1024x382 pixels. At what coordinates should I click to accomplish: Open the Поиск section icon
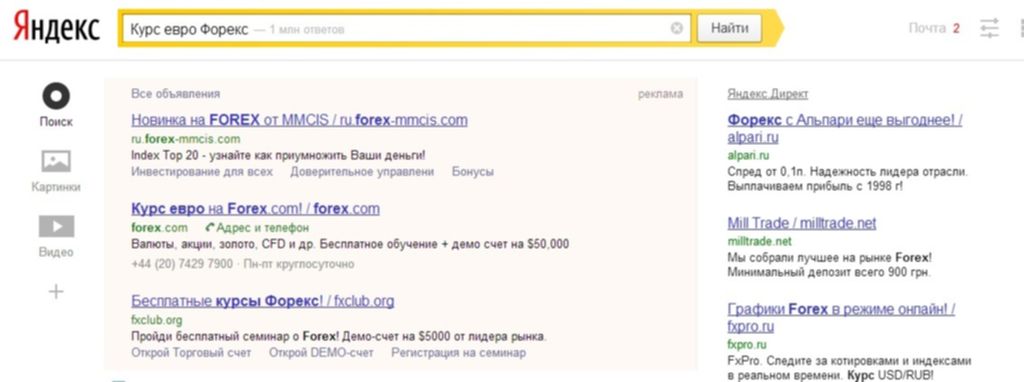[x=56, y=96]
